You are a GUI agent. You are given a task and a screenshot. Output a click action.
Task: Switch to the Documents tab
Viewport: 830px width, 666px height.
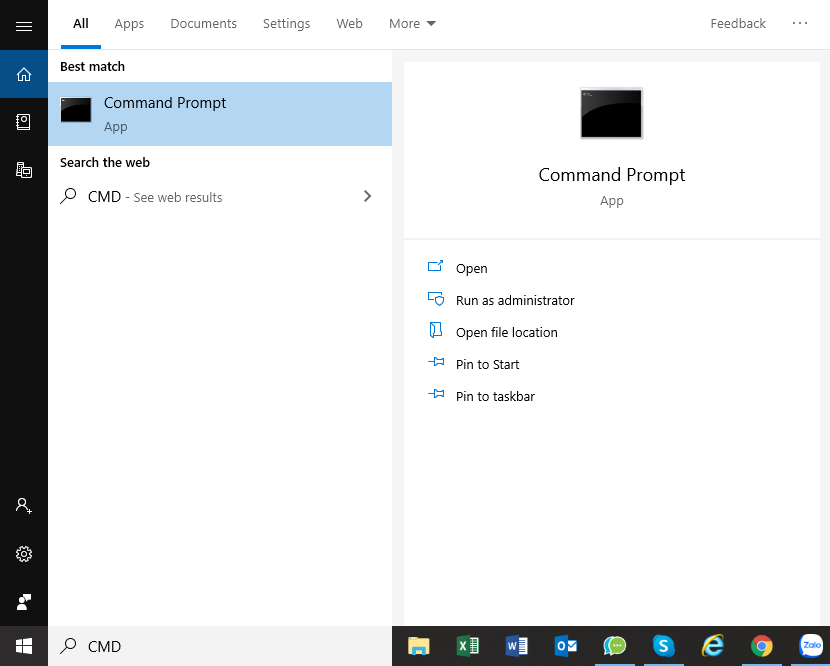203,24
